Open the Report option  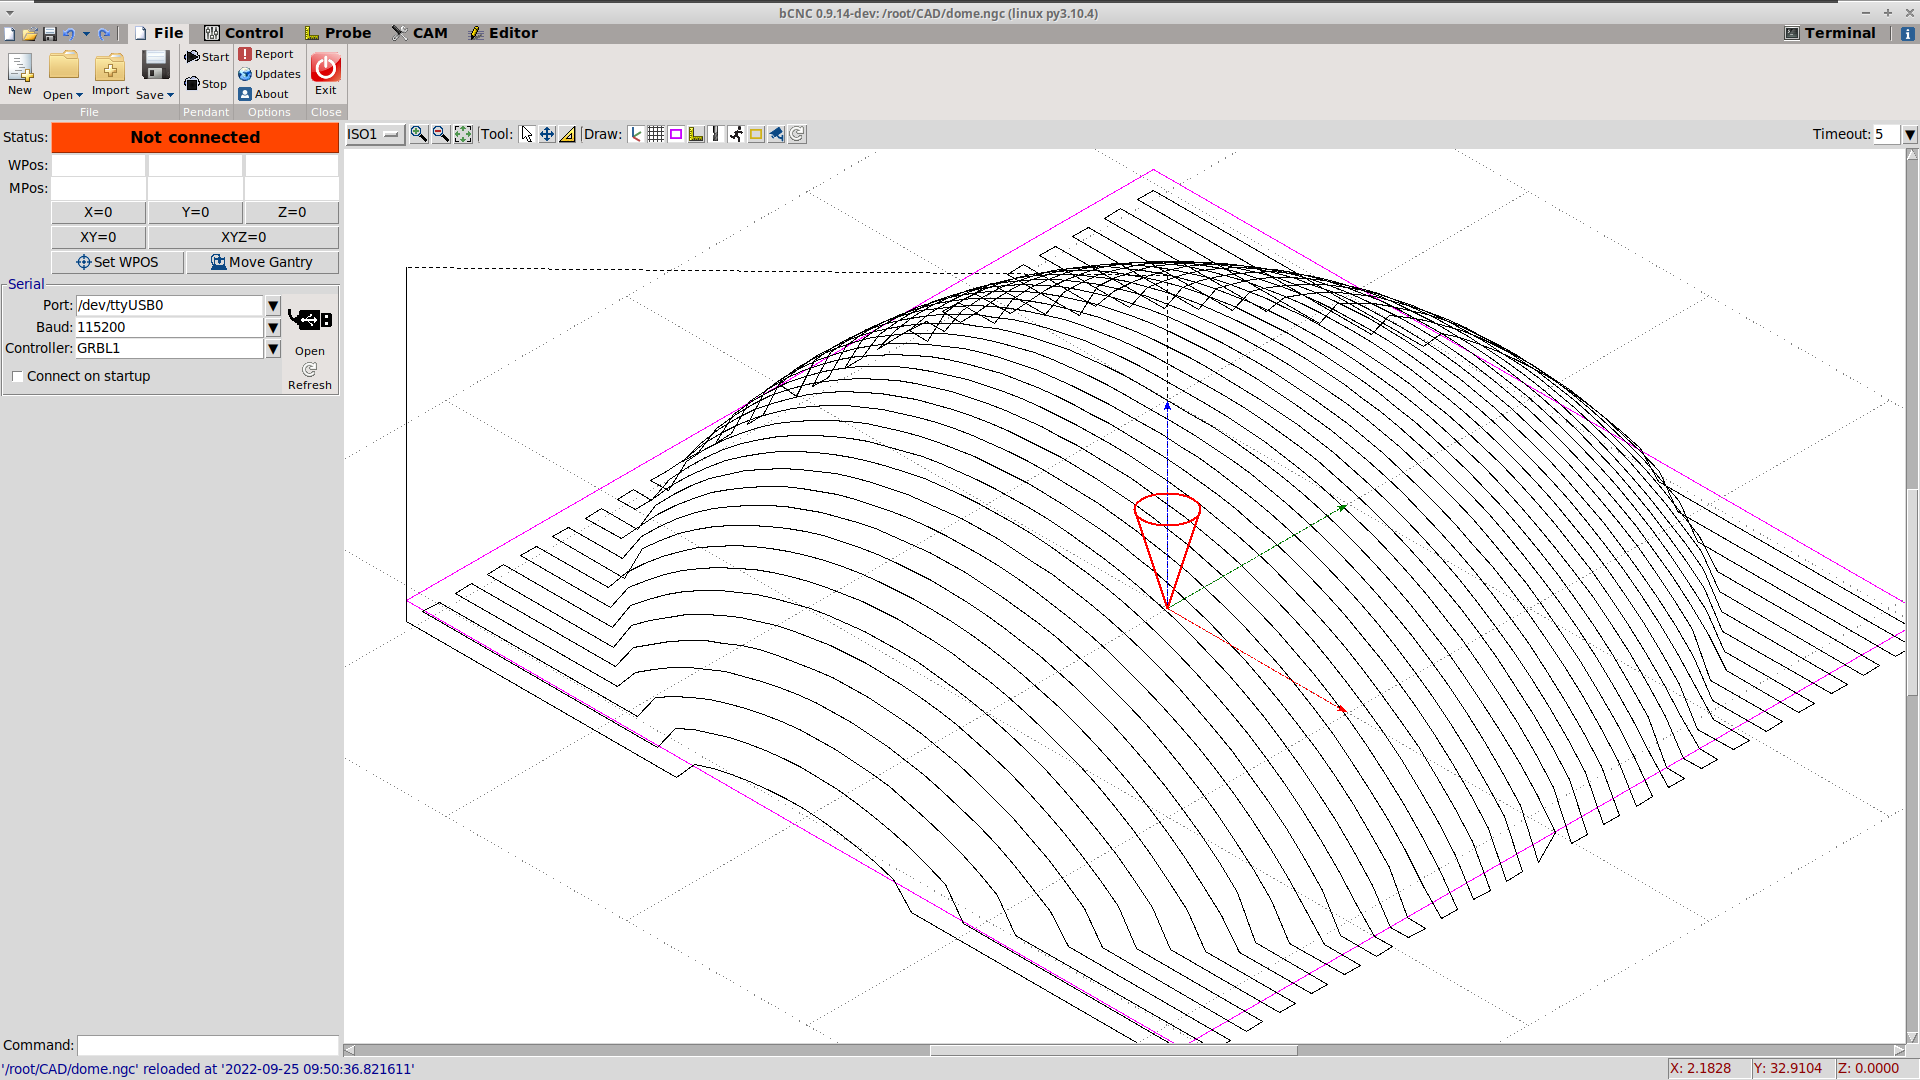coord(266,54)
